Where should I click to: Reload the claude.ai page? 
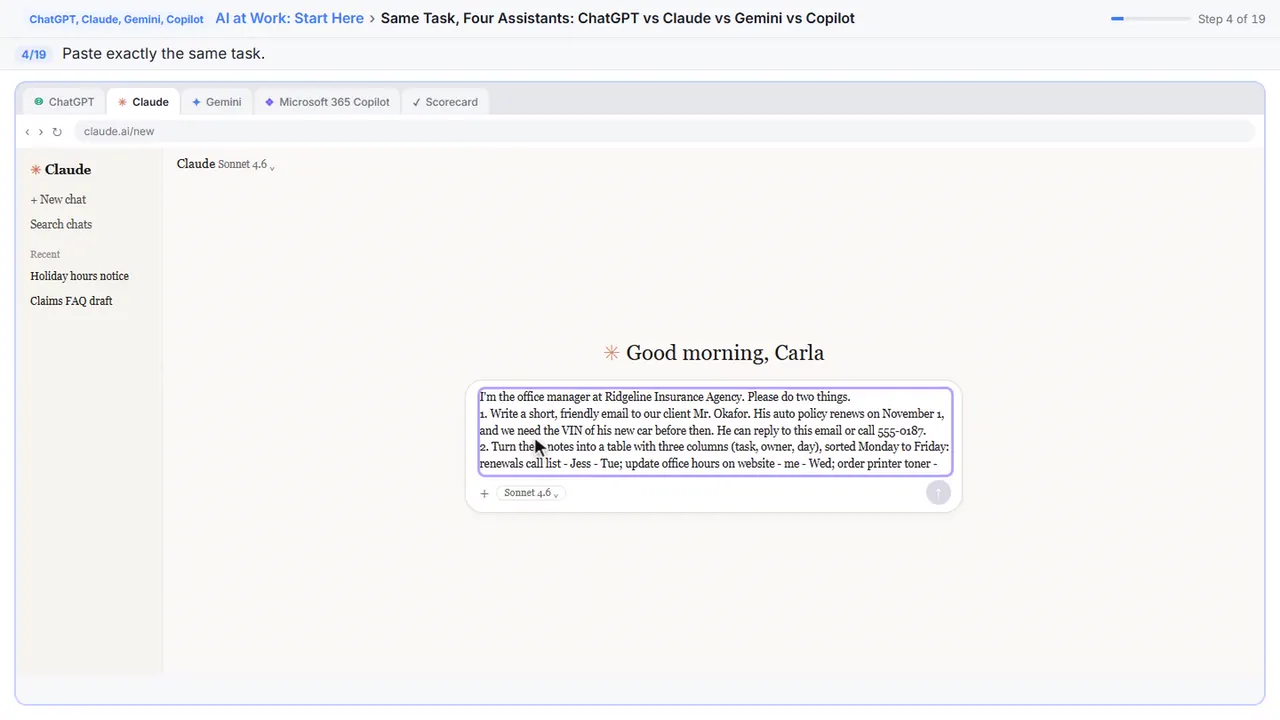coord(57,132)
